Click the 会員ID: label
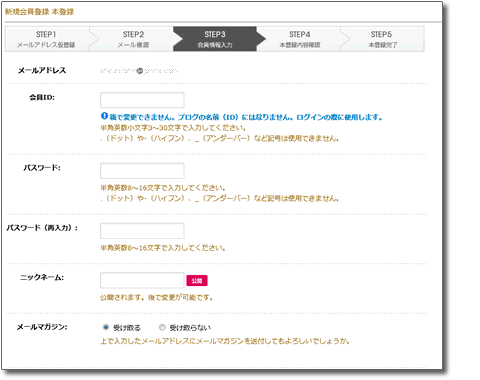This screenshot has width=480, height=380. tap(42, 97)
